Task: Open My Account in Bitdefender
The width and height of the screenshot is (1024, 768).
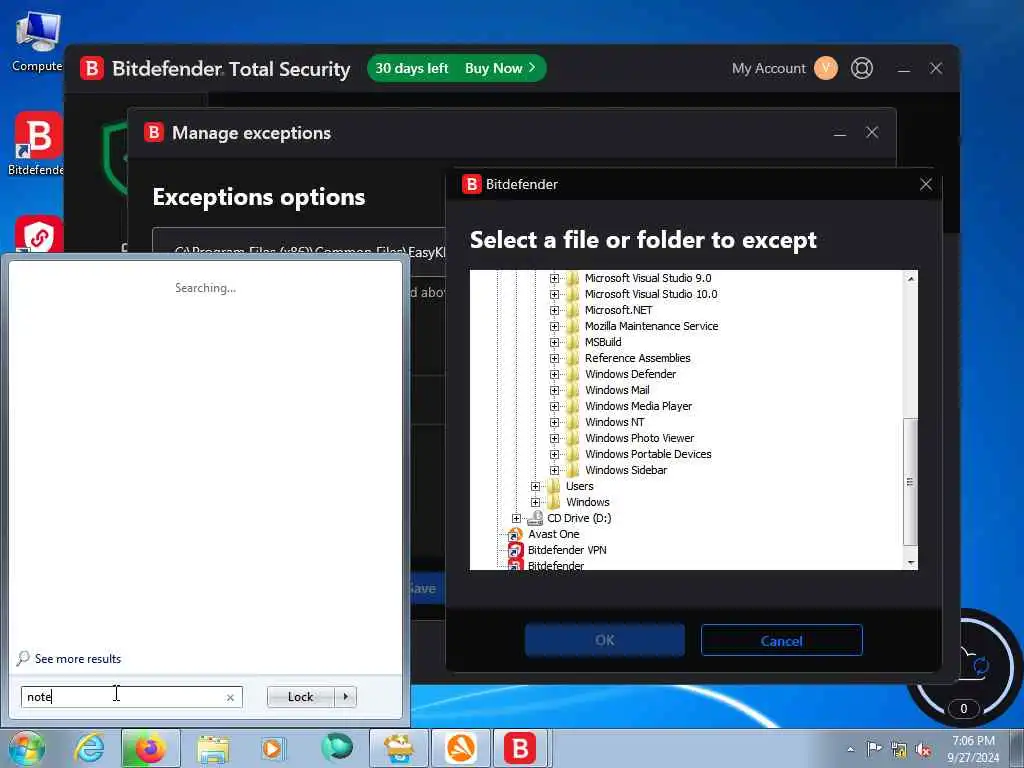Action: pyautogui.click(x=769, y=69)
